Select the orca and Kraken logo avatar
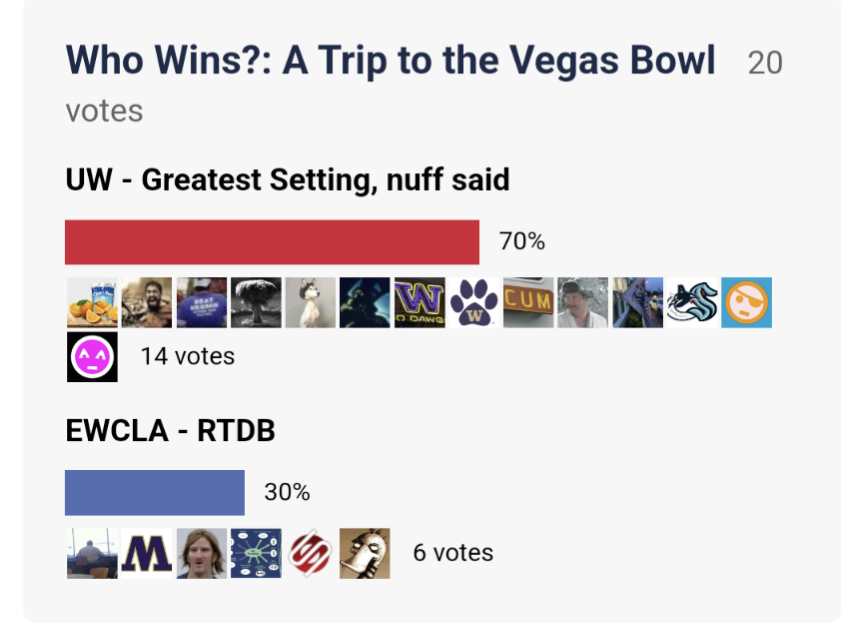 pos(692,303)
